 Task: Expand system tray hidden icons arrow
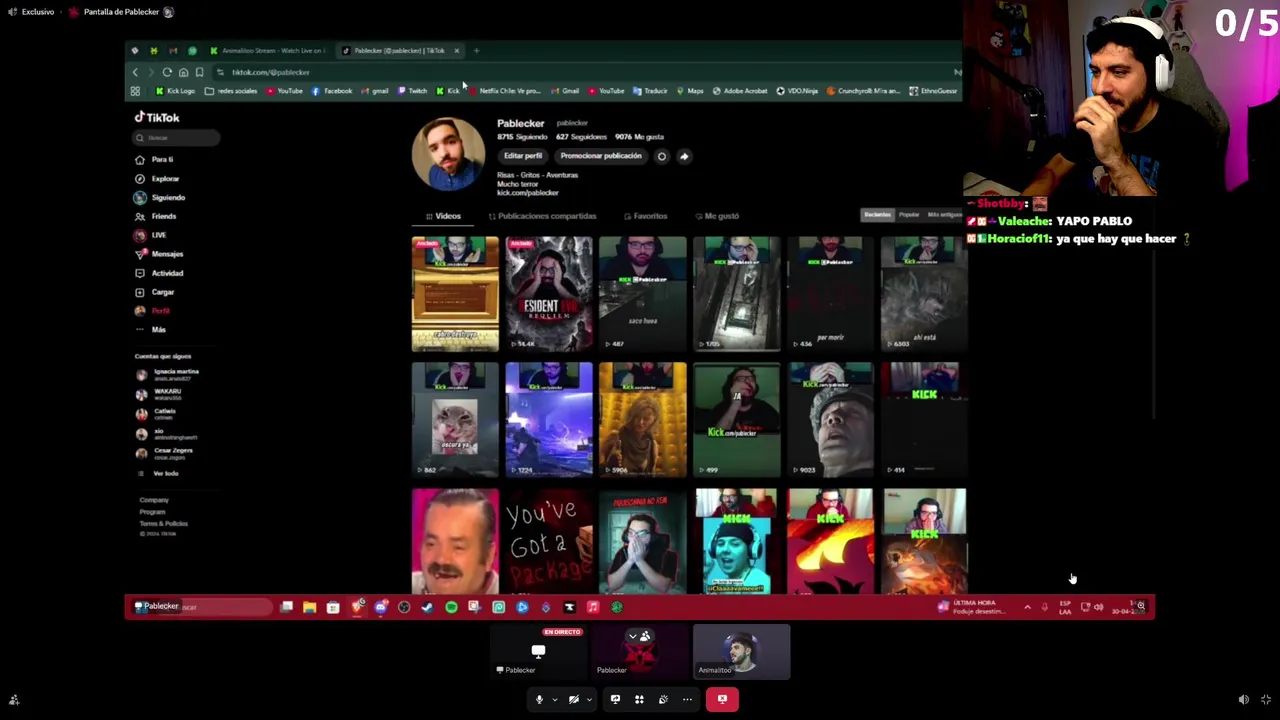tap(1027, 607)
